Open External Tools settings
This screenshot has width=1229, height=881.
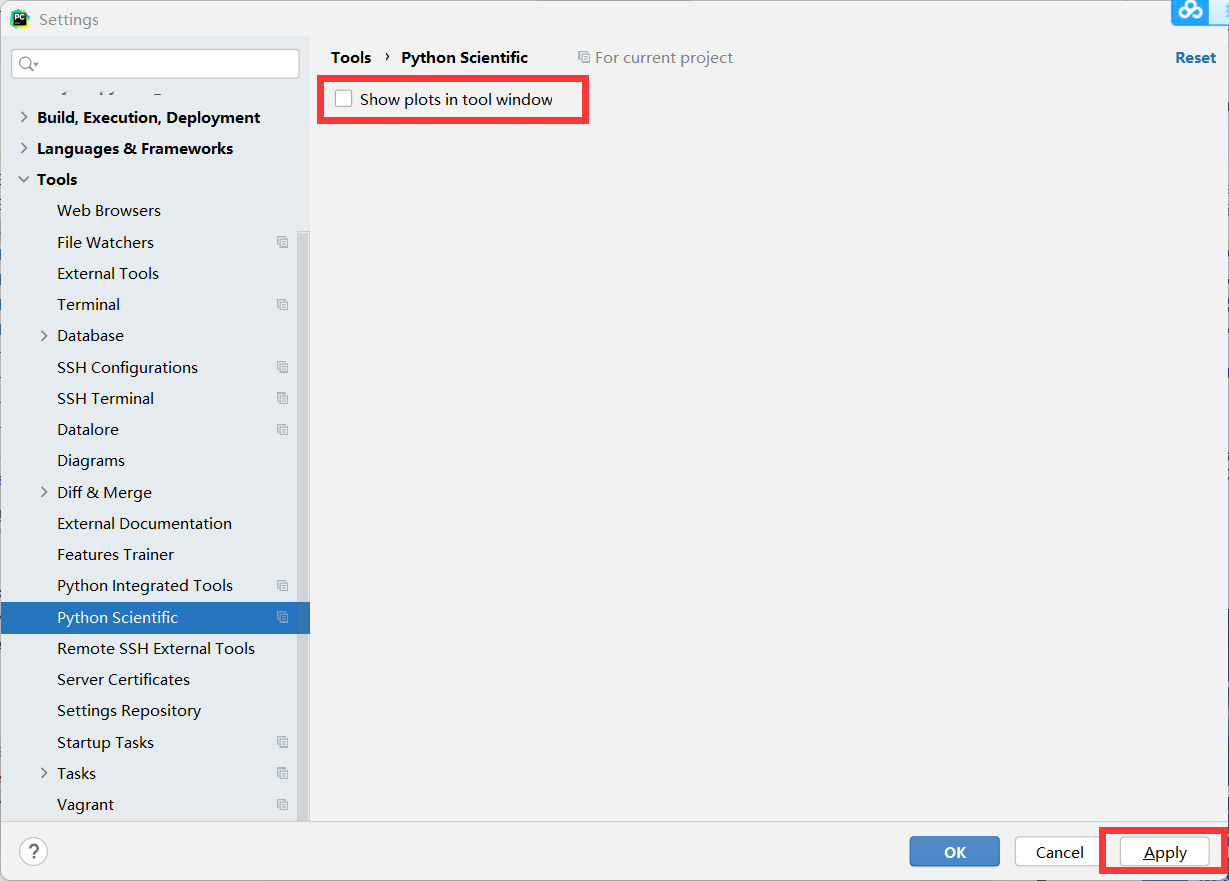pyautogui.click(x=108, y=273)
